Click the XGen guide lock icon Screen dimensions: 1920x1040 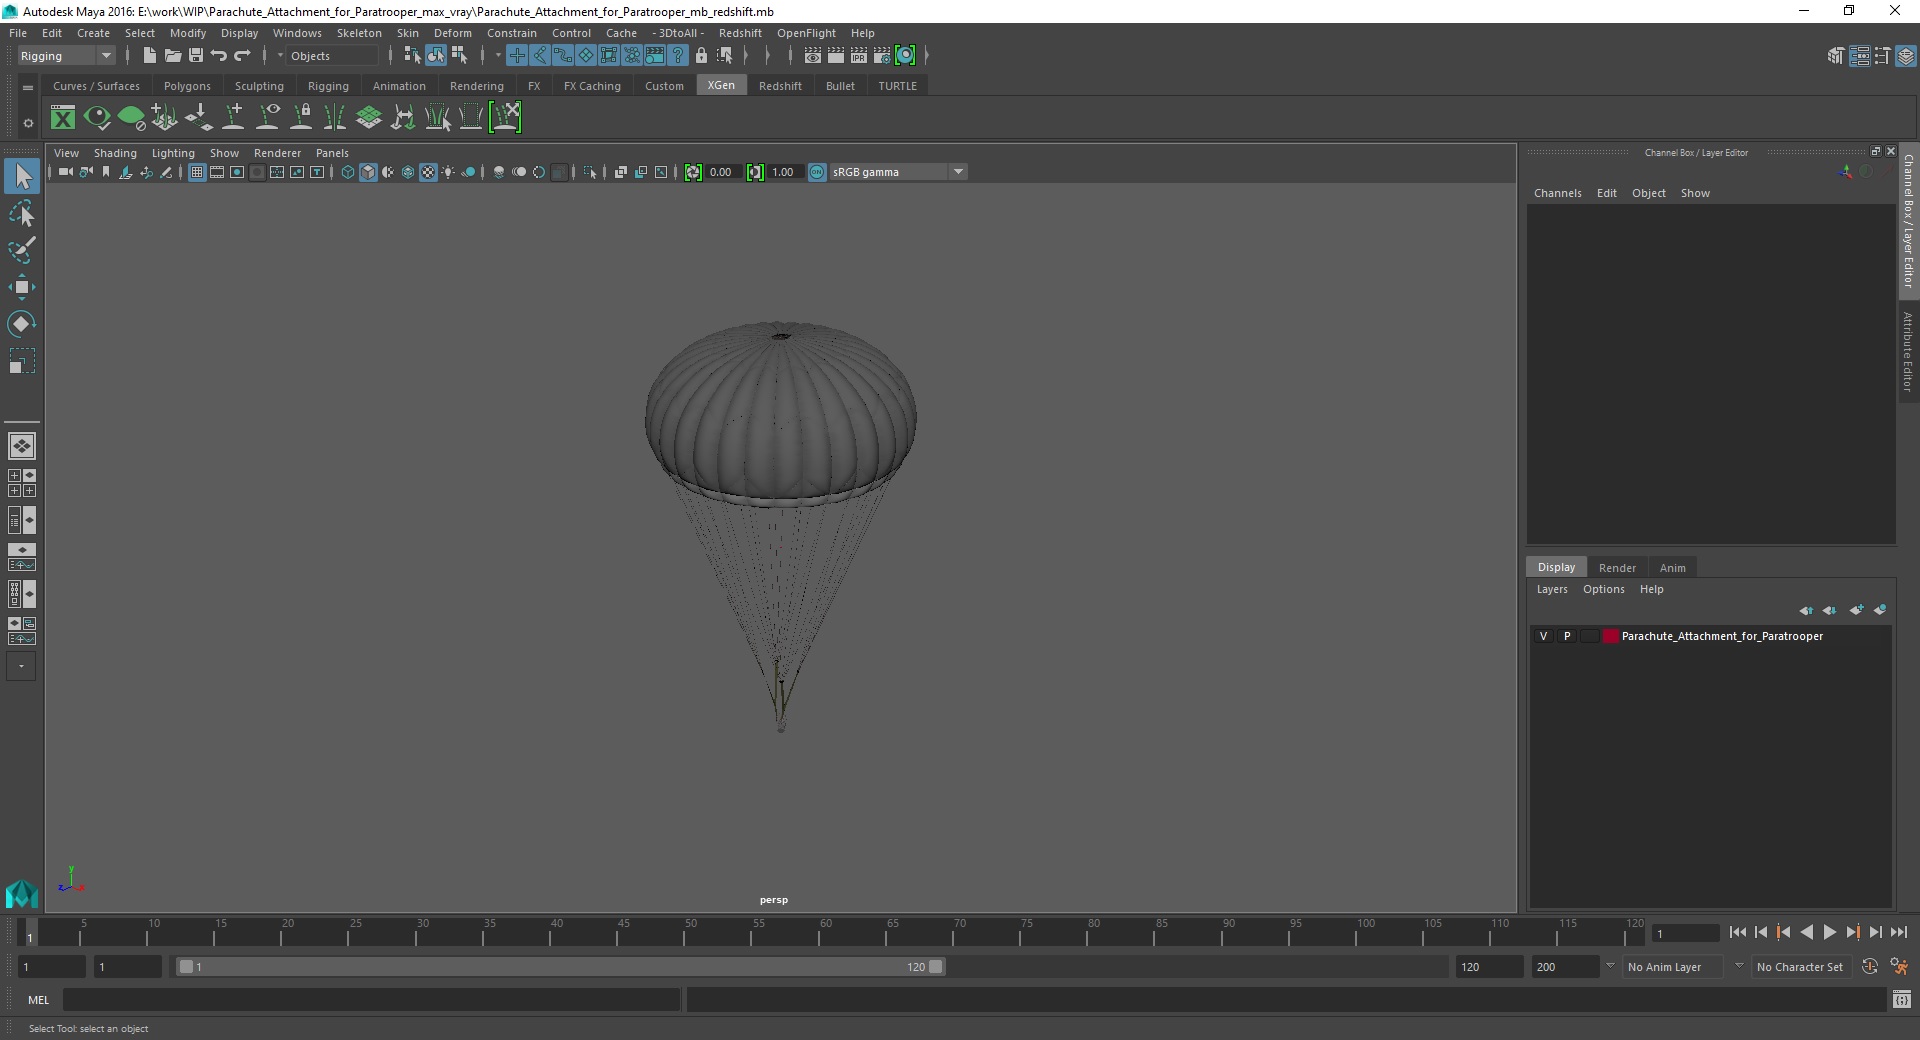(x=301, y=118)
